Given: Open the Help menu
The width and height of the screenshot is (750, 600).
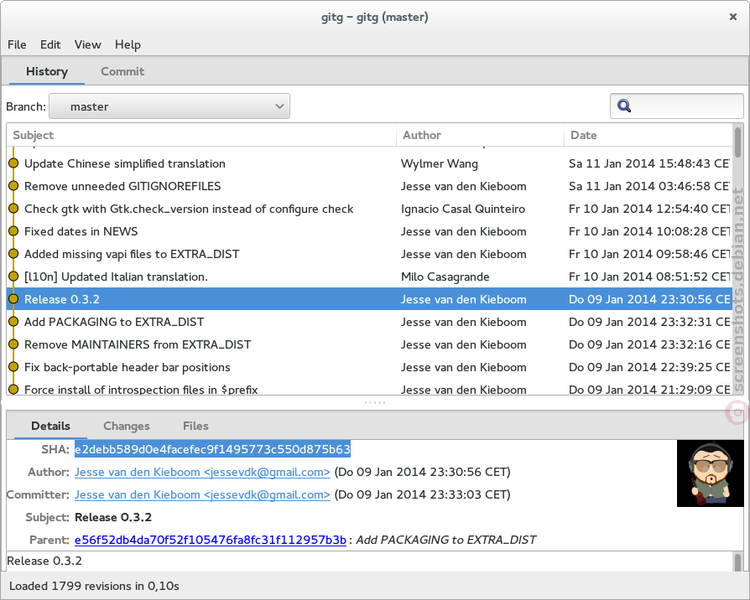Looking at the screenshot, I should click(128, 44).
